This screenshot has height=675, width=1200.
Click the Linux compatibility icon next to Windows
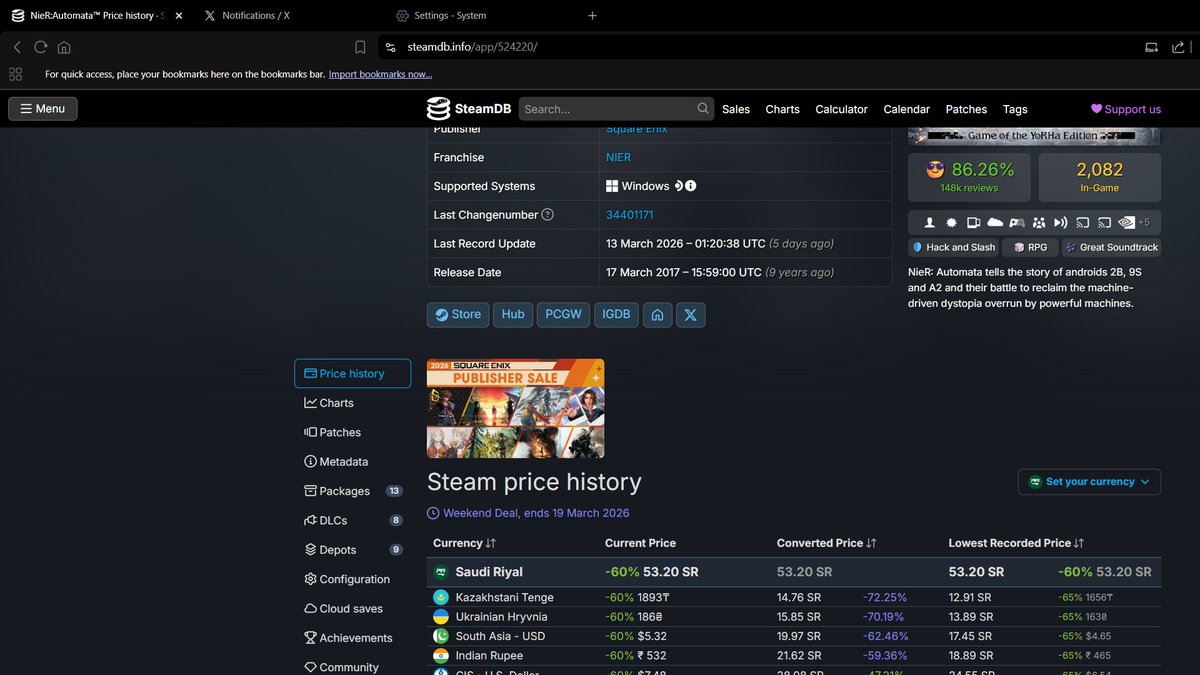[679, 186]
